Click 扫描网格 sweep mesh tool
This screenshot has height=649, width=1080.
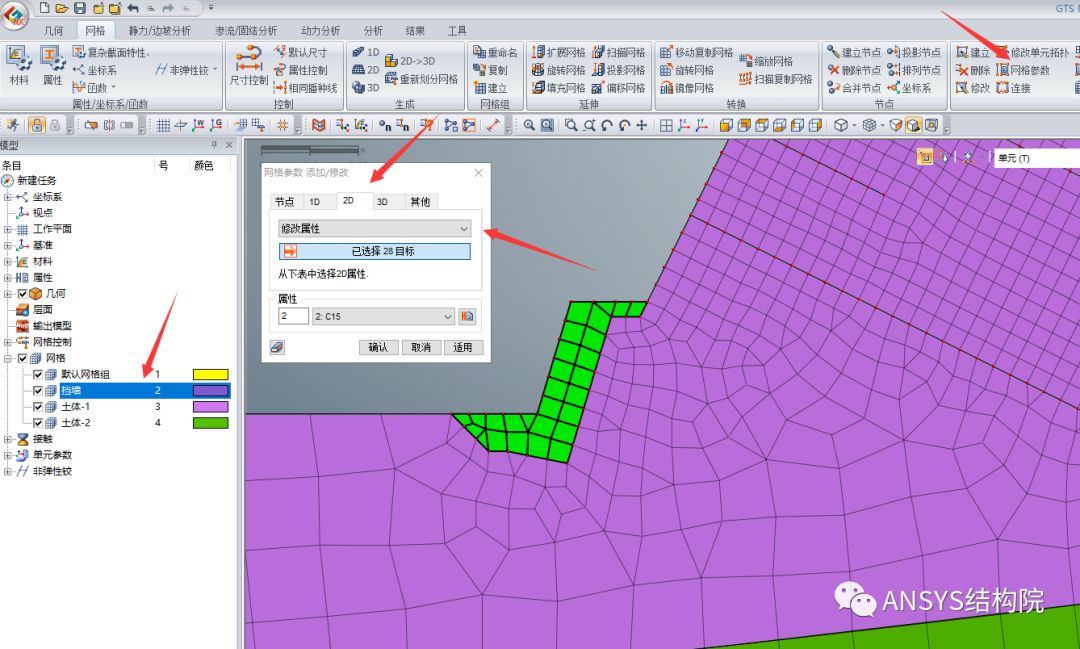619,52
